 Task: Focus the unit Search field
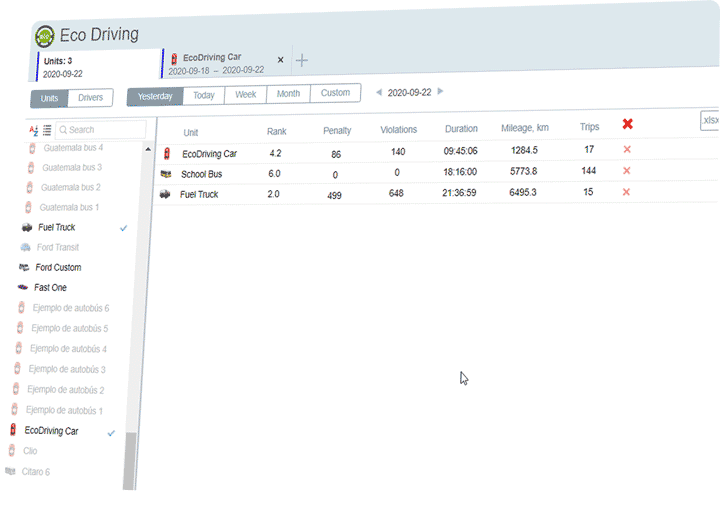coord(101,130)
